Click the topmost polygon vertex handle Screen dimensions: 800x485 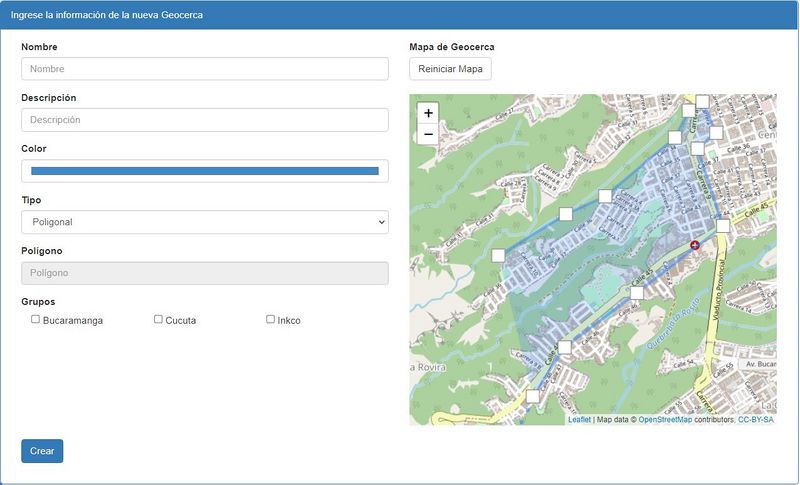click(702, 101)
